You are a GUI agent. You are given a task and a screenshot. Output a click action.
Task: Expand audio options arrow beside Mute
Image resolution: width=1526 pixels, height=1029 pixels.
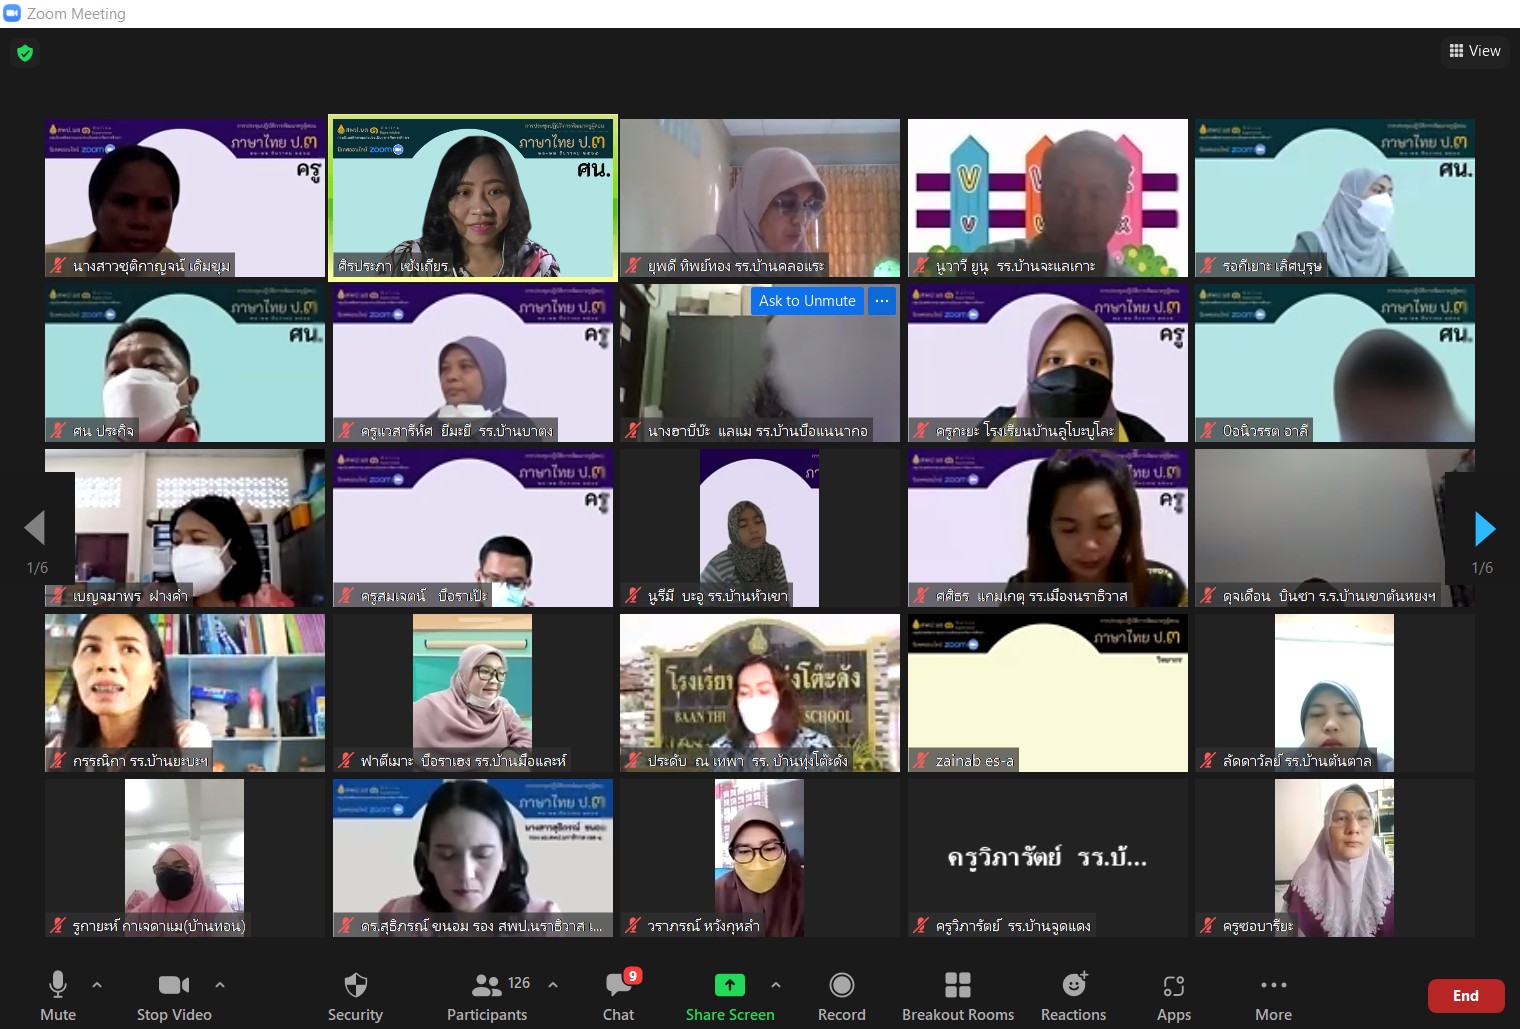point(97,985)
